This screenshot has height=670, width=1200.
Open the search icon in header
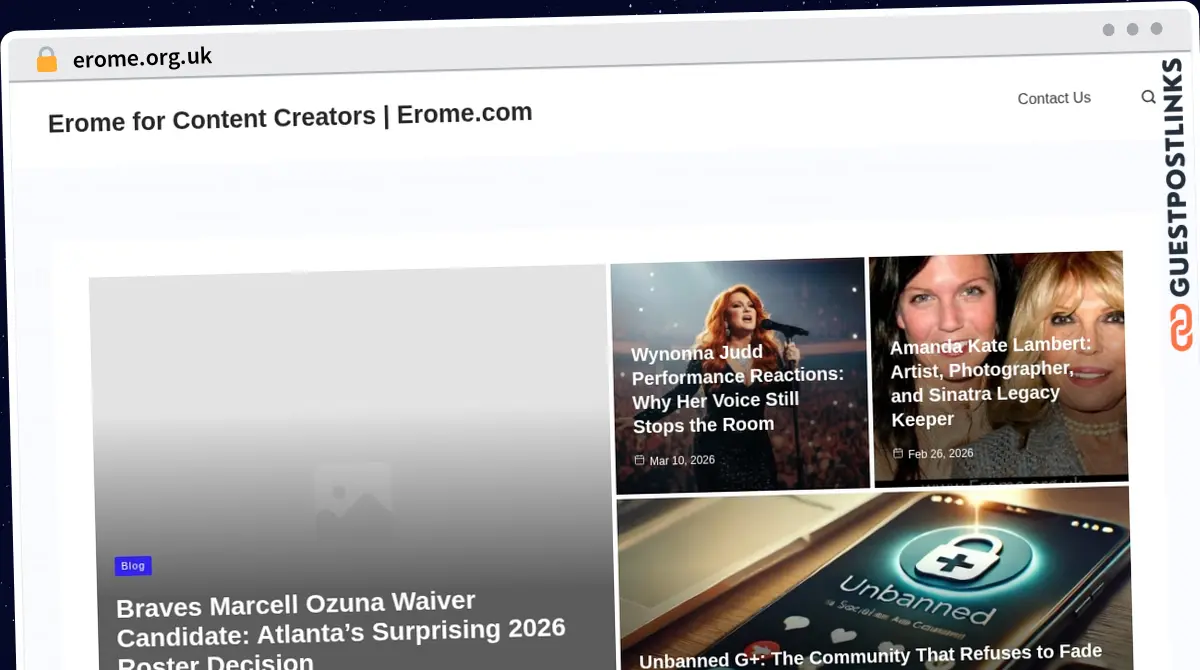tap(1148, 97)
